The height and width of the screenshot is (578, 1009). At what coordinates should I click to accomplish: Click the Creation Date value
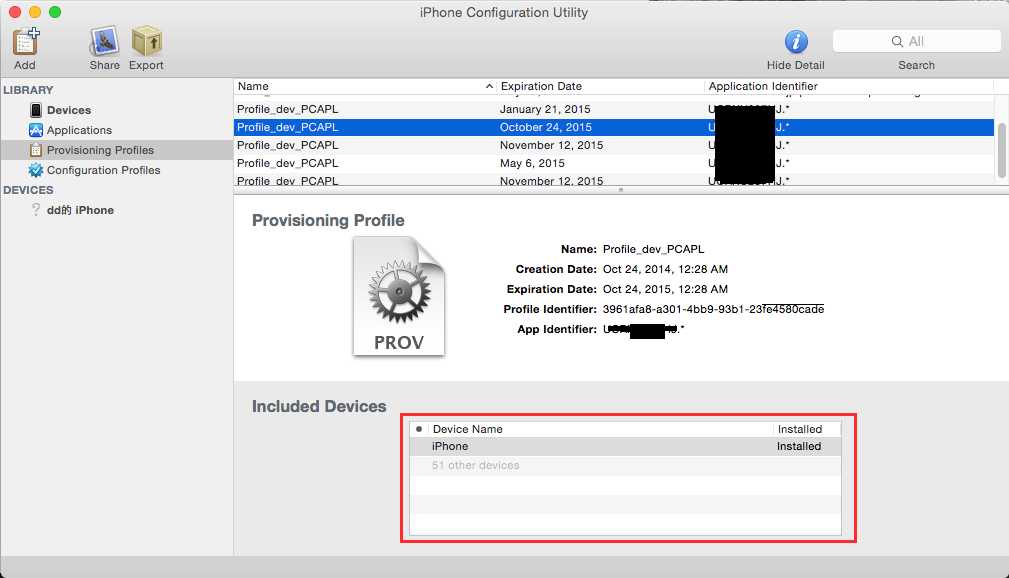(665, 269)
